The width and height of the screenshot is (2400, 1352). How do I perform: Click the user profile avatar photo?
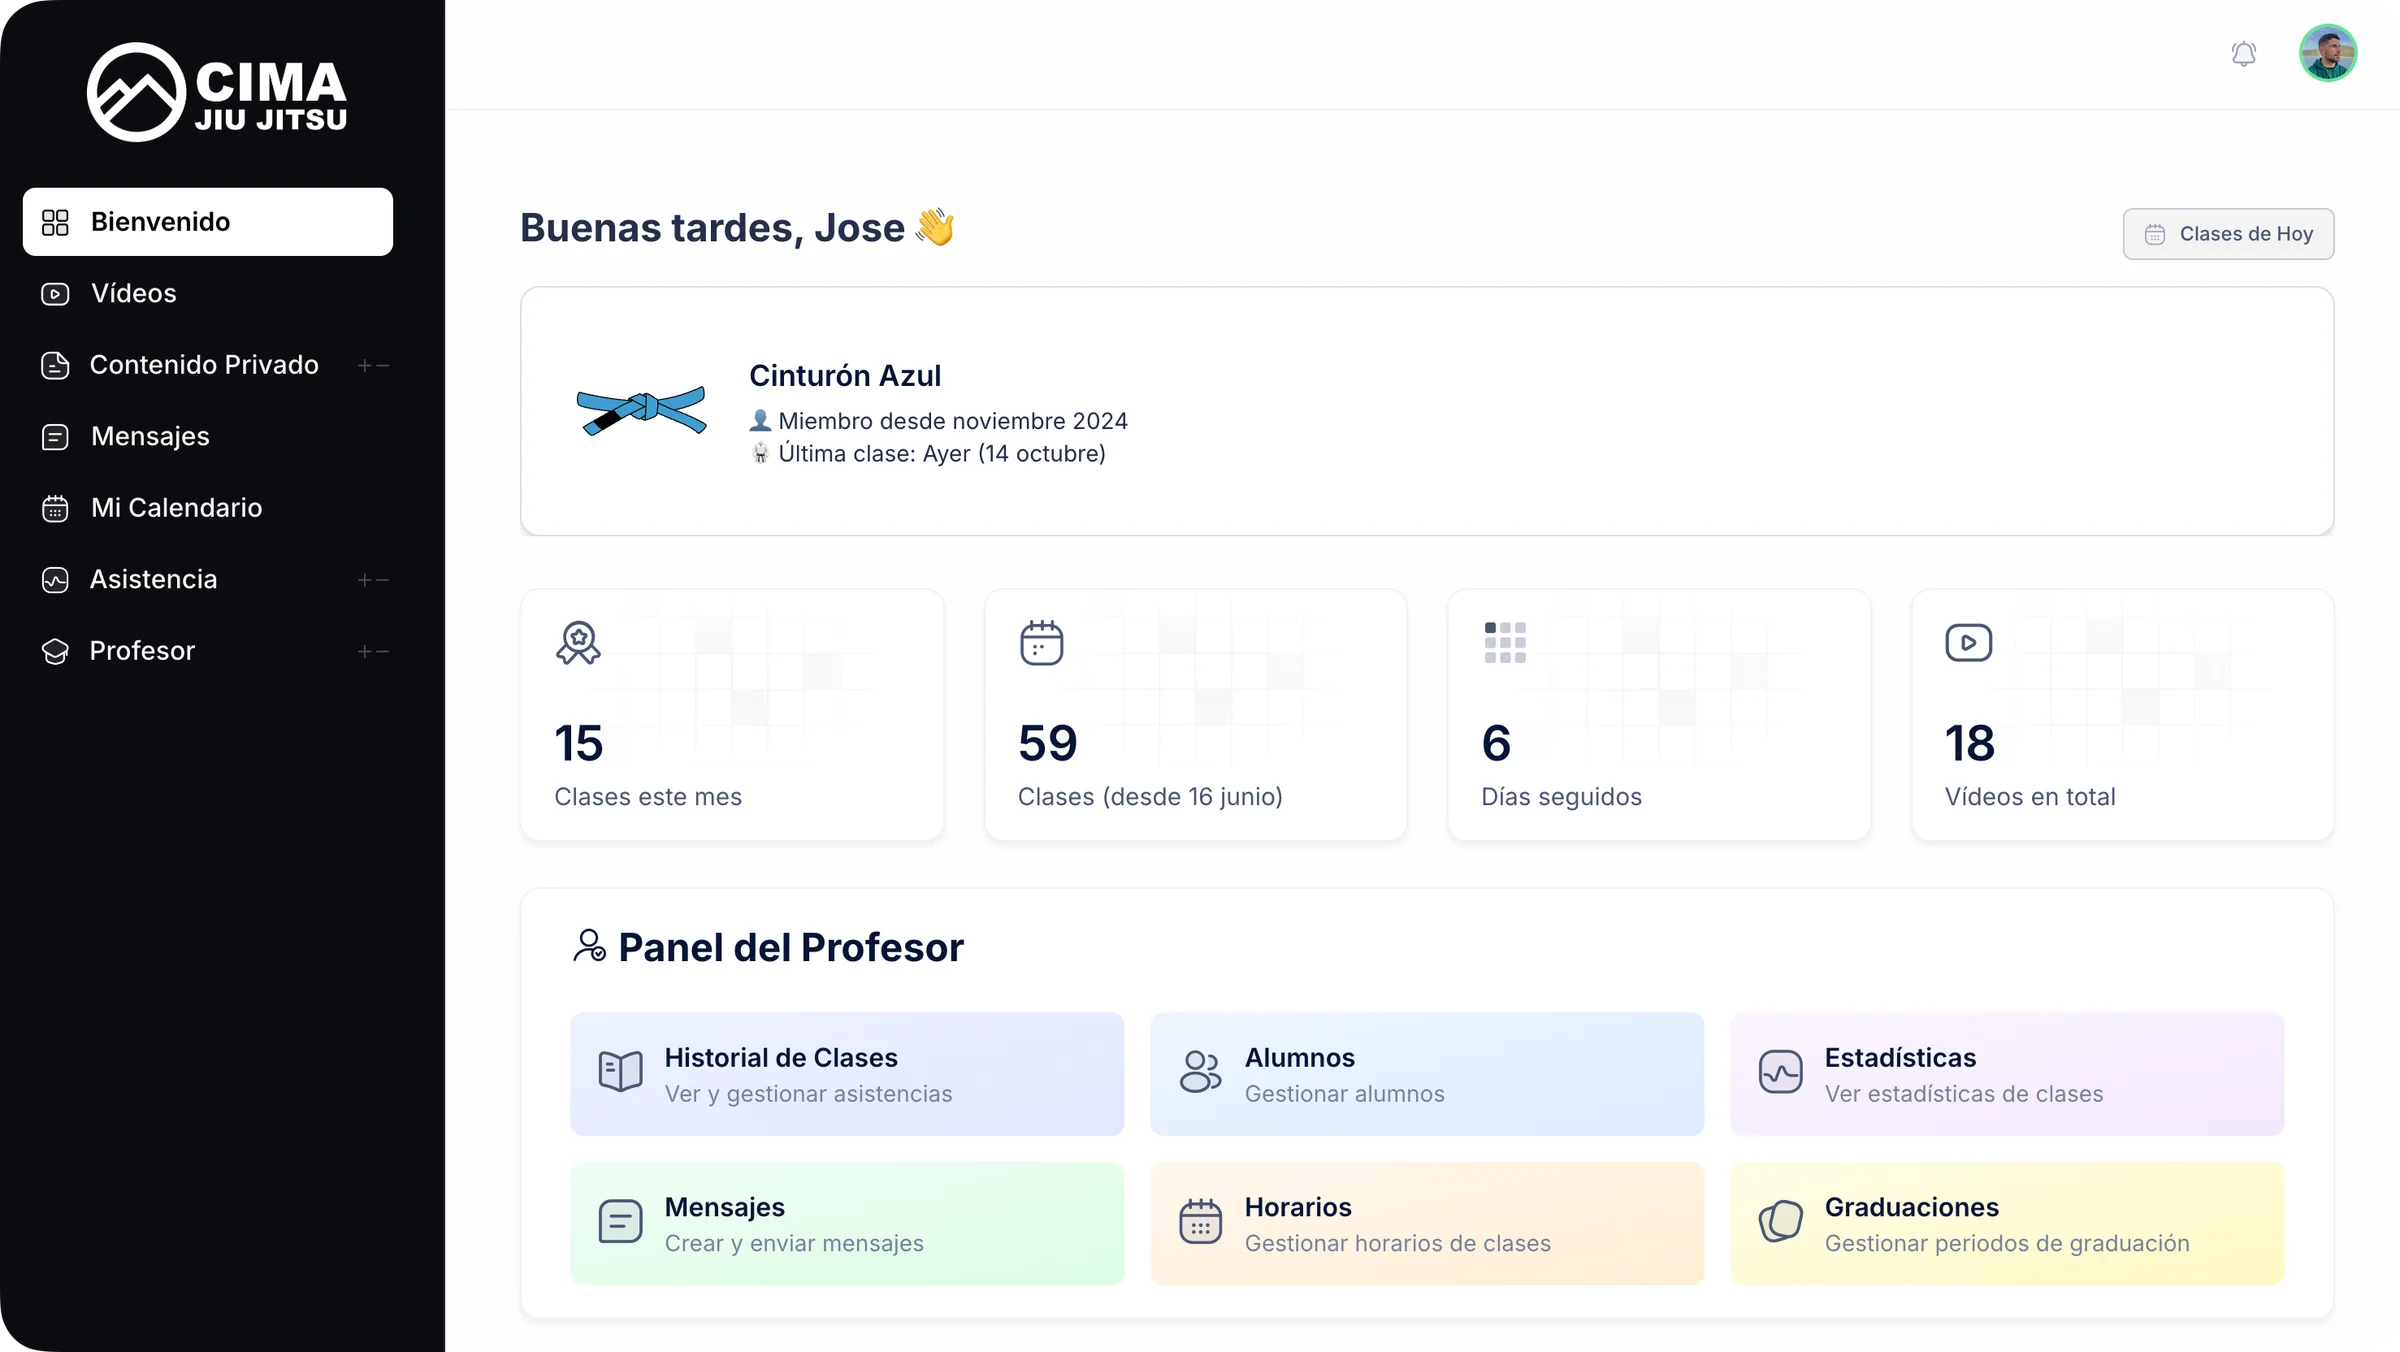(x=2328, y=52)
